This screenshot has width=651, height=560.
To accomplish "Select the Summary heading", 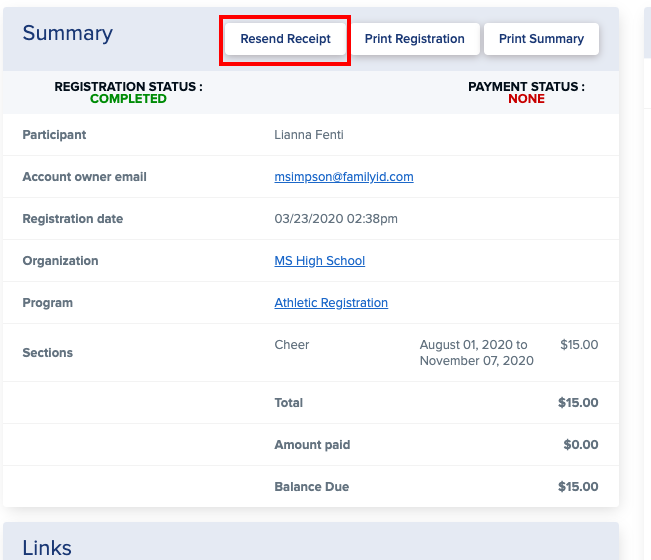I will pos(68,33).
